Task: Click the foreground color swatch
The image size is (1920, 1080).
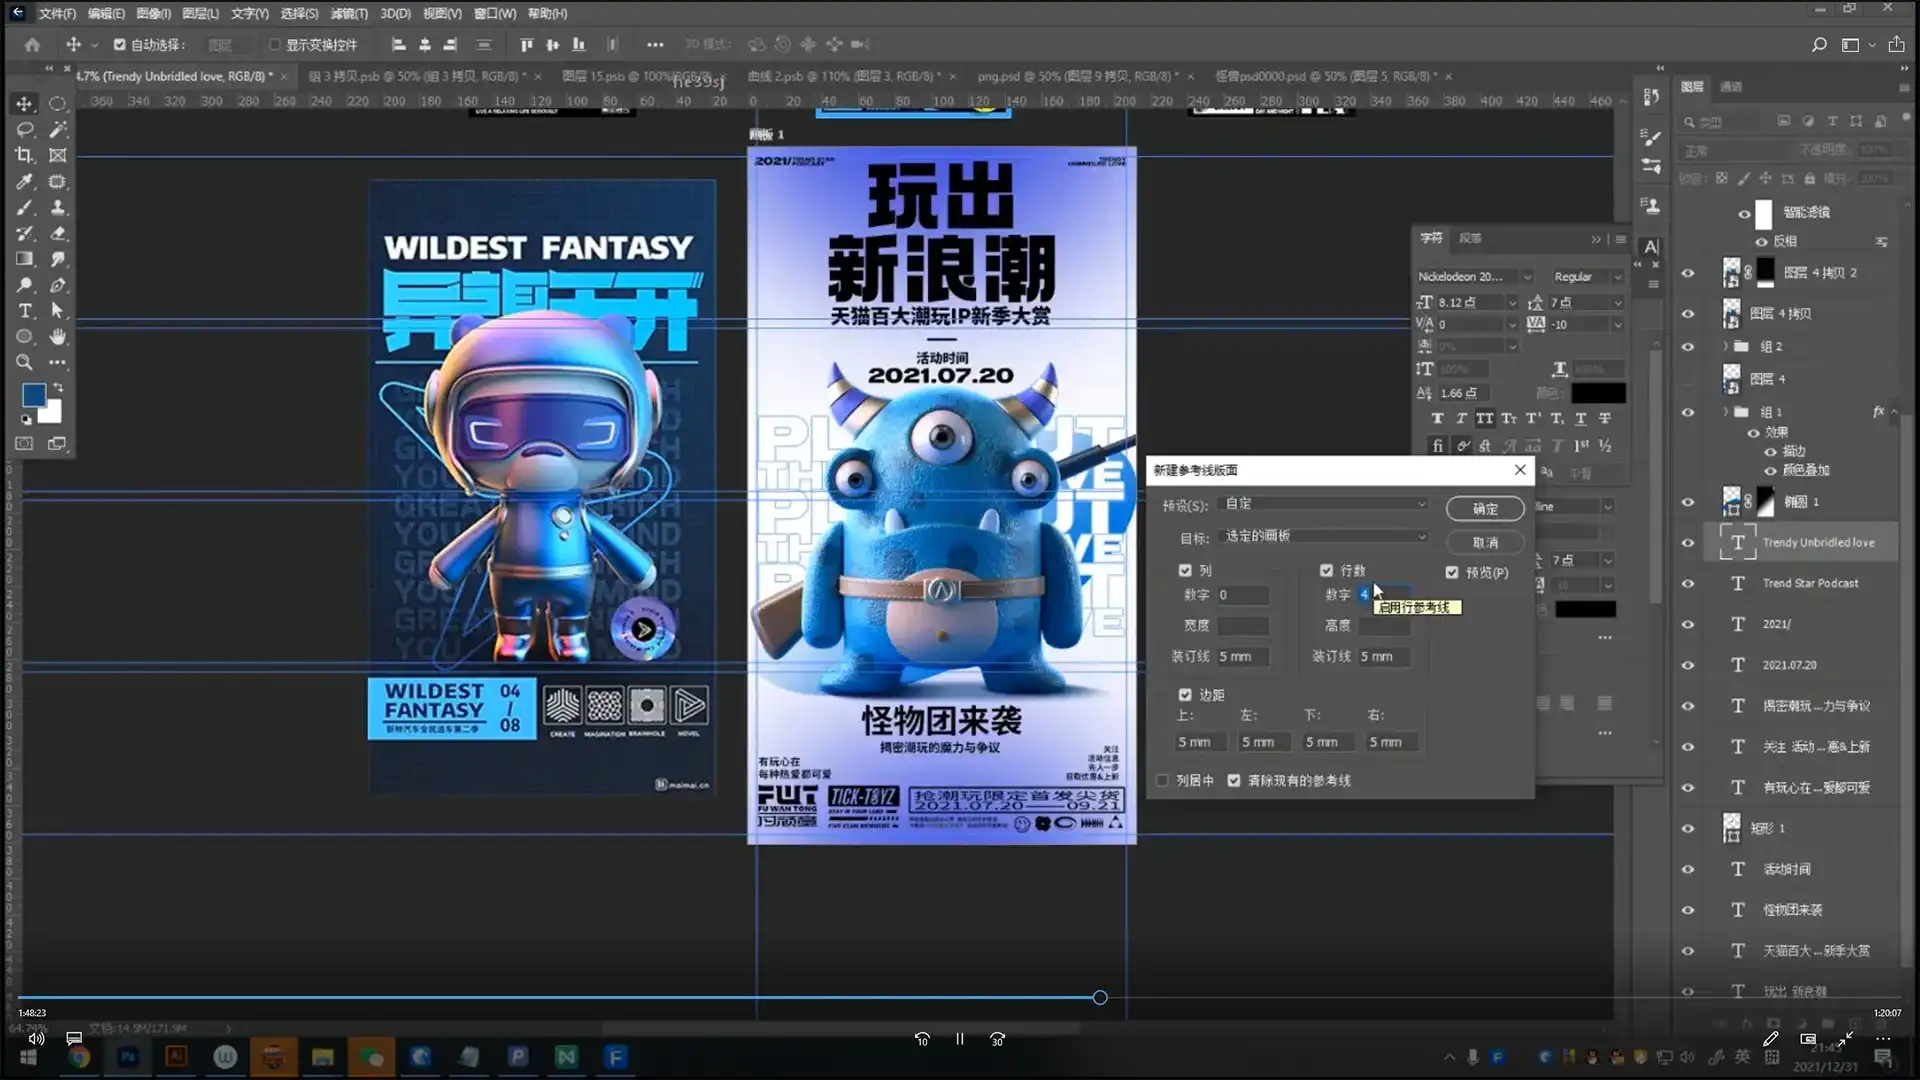Action: click(34, 394)
